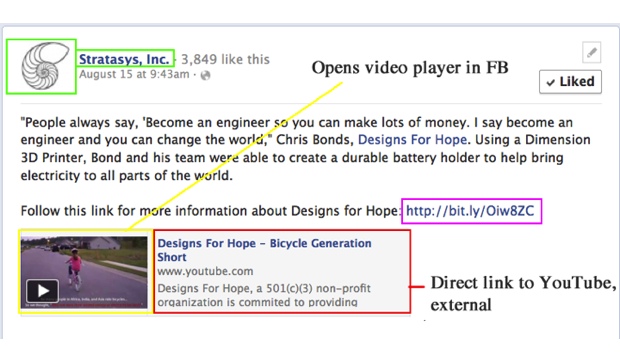Click the www.youtube.com source domain

(205, 272)
